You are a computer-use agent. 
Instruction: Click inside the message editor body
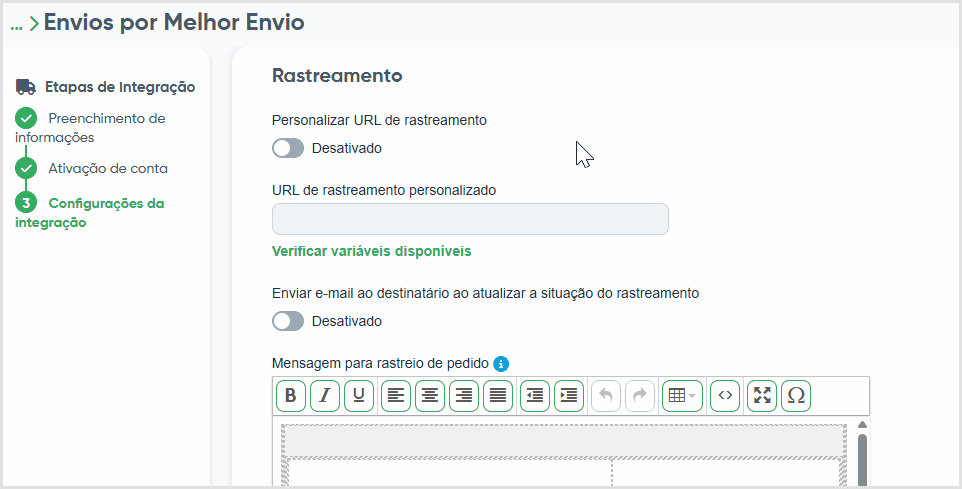(563, 452)
